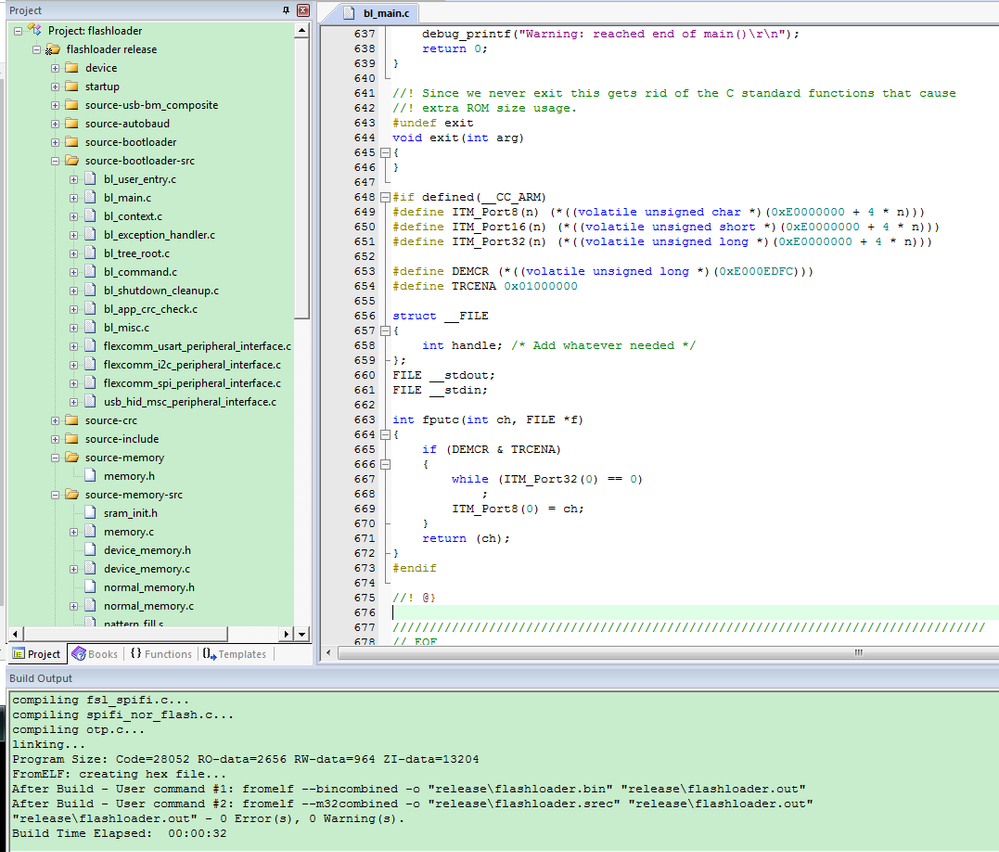Click the editor horizontal scrollbar thumb

[x=668, y=652]
